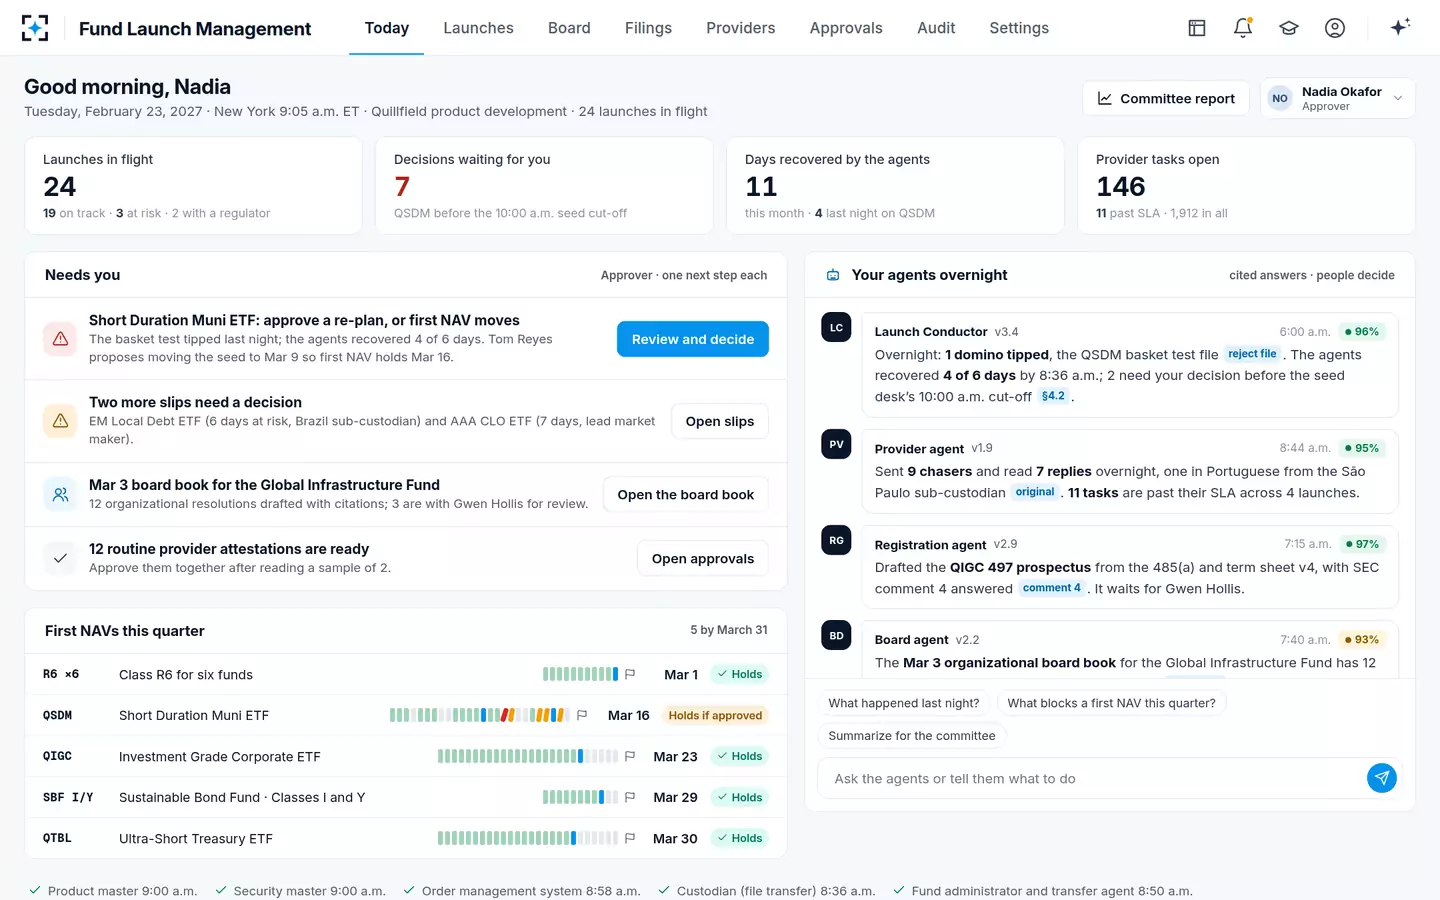Click the sparkle AI assistant icon

tap(1400, 27)
